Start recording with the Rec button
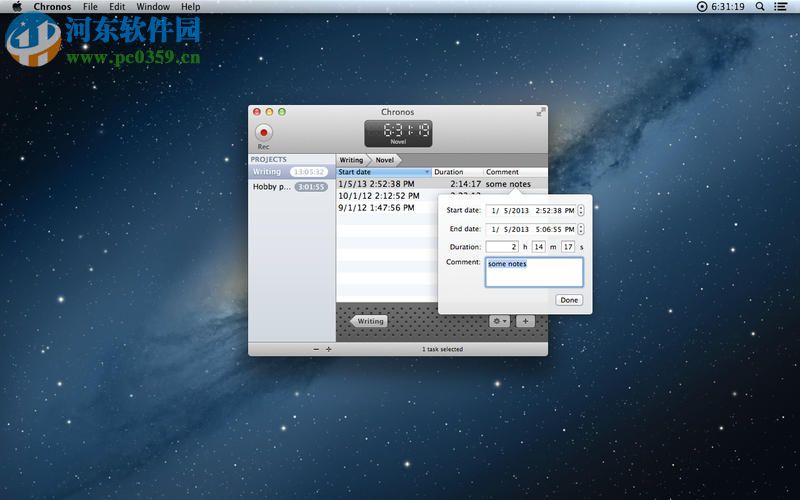 click(x=264, y=133)
